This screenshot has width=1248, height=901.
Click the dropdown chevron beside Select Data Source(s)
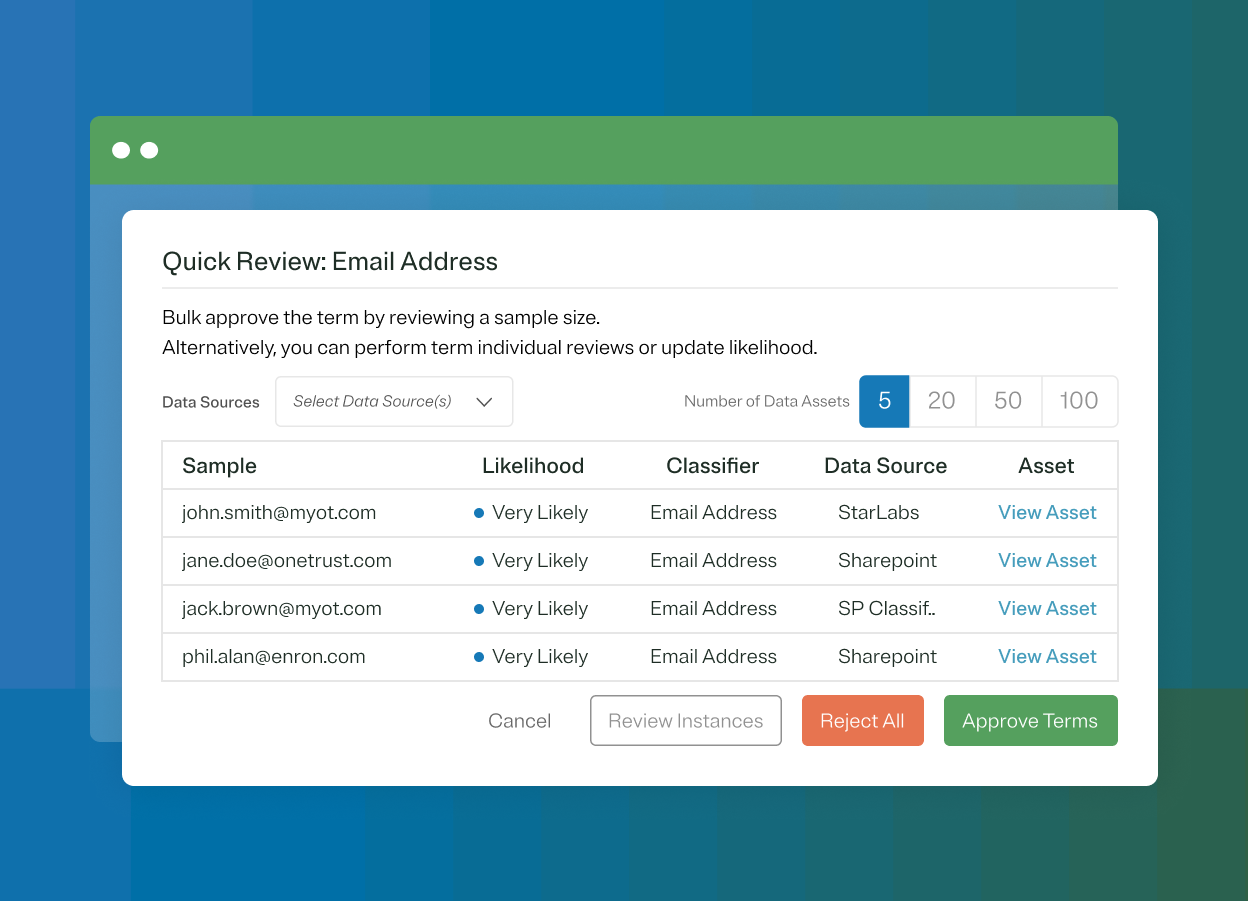click(x=483, y=401)
